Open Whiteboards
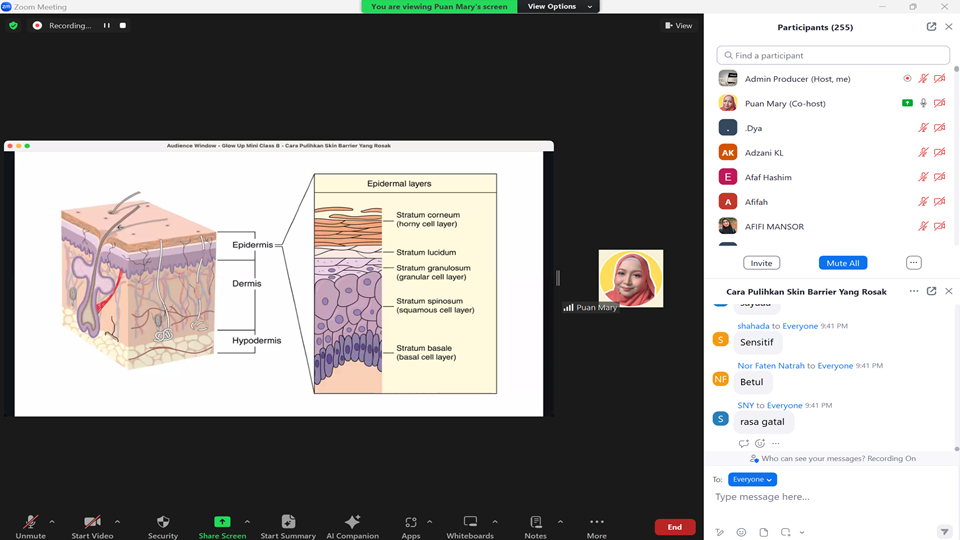This screenshot has width=960, height=540. pyautogui.click(x=470, y=527)
